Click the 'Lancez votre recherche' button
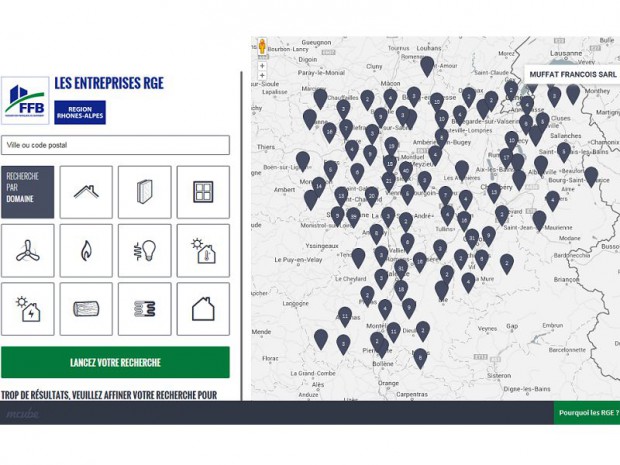 (x=115, y=362)
